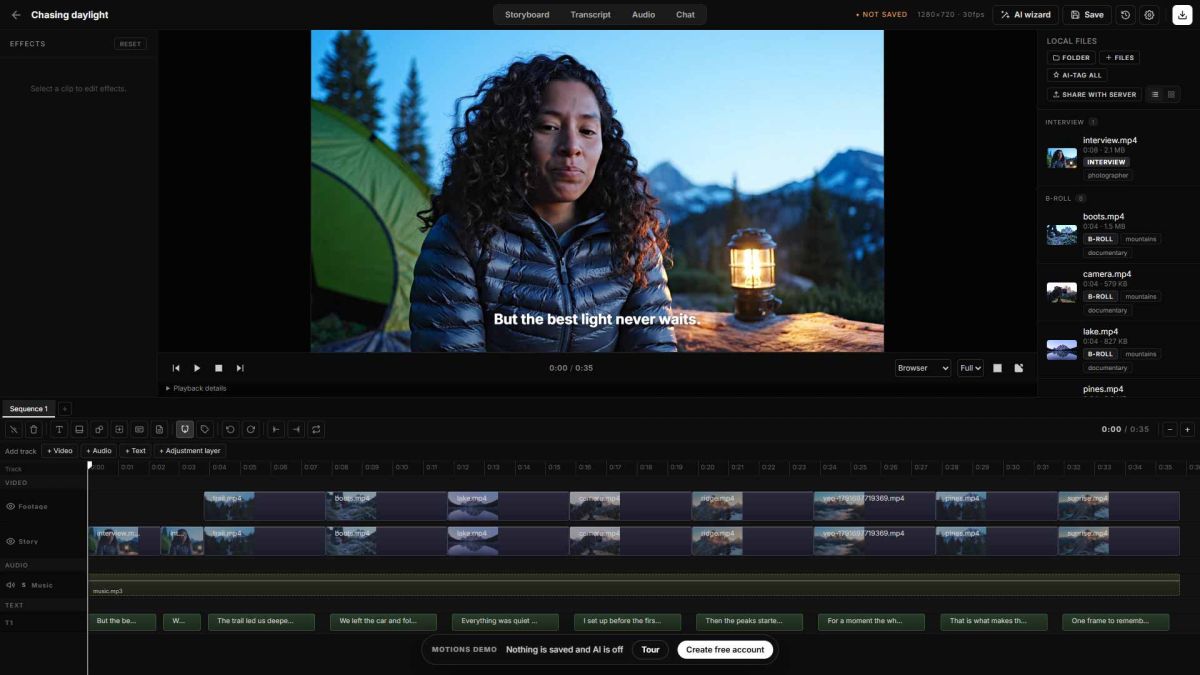Click the Save button
Screen dimensions: 1200x675
click(x=1086, y=15)
